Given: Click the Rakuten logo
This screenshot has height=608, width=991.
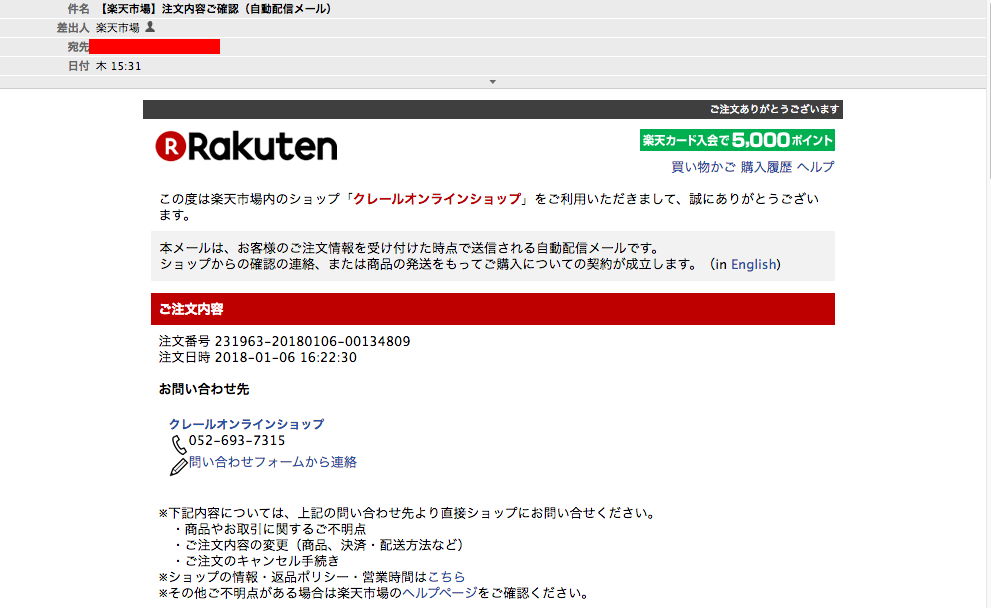Looking at the screenshot, I should [x=246, y=146].
